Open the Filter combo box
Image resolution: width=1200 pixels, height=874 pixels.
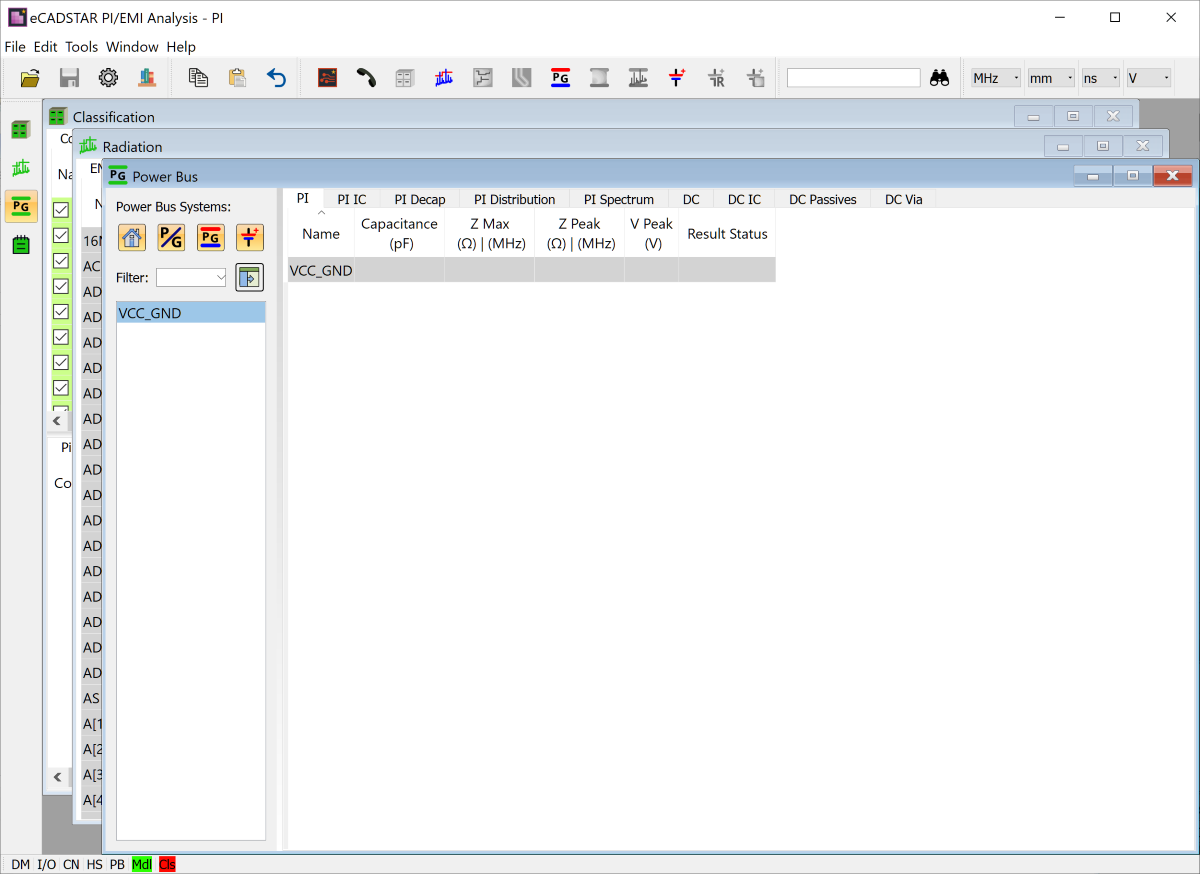coord(191,278)
